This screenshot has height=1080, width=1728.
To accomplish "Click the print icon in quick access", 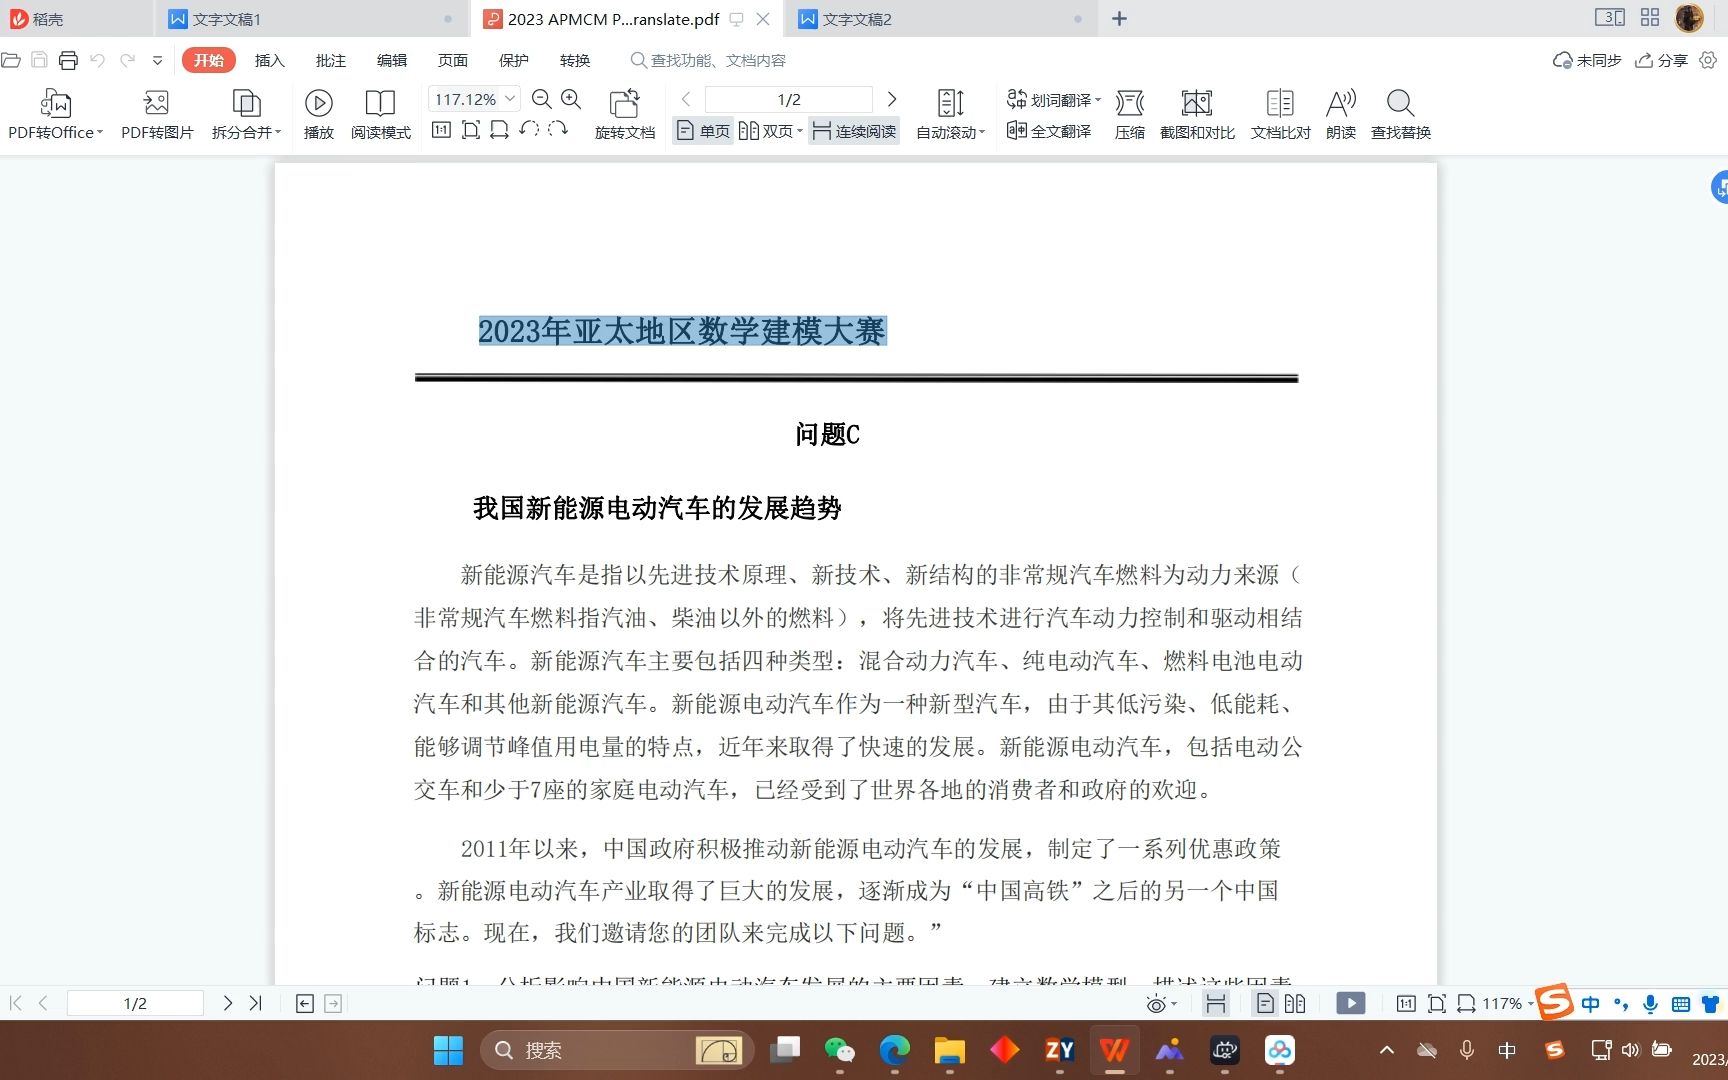I will [x=68, y=60].
